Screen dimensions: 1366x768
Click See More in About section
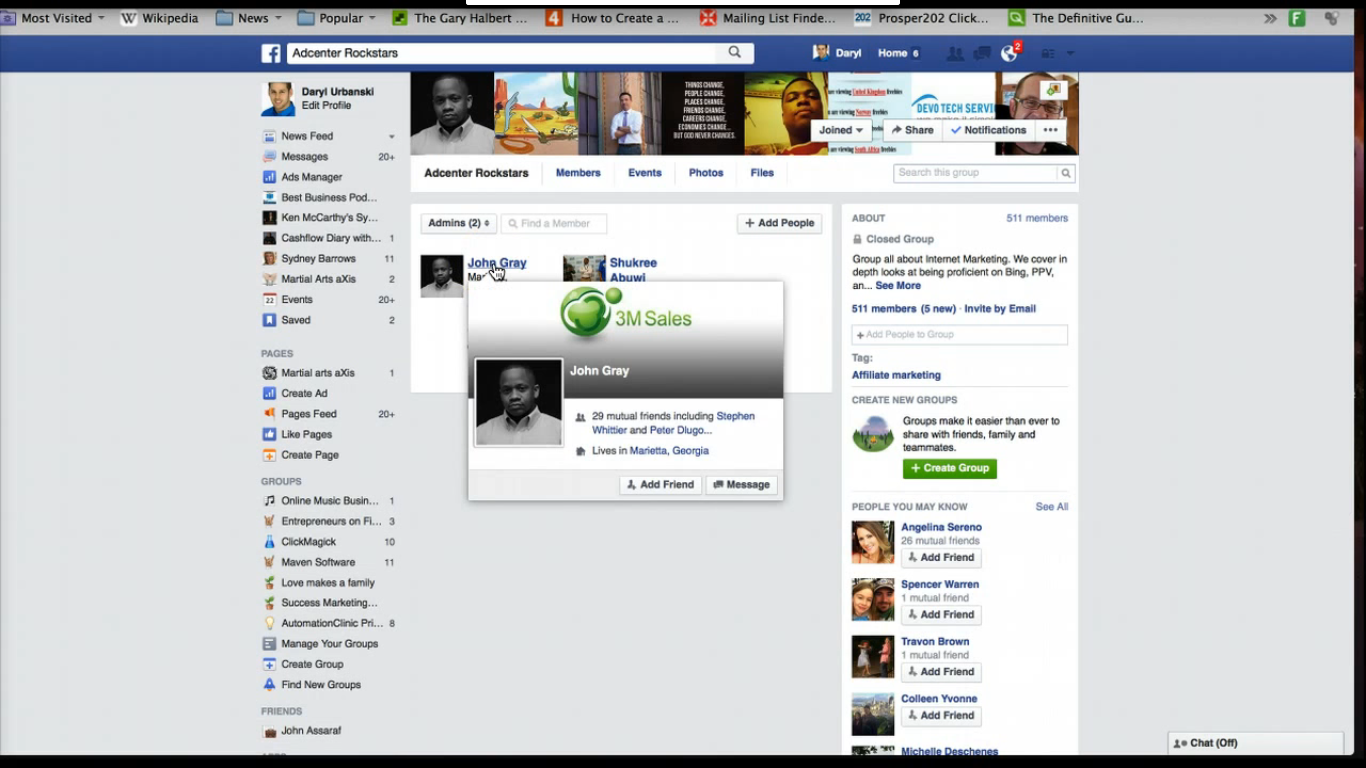coord(898,286)
